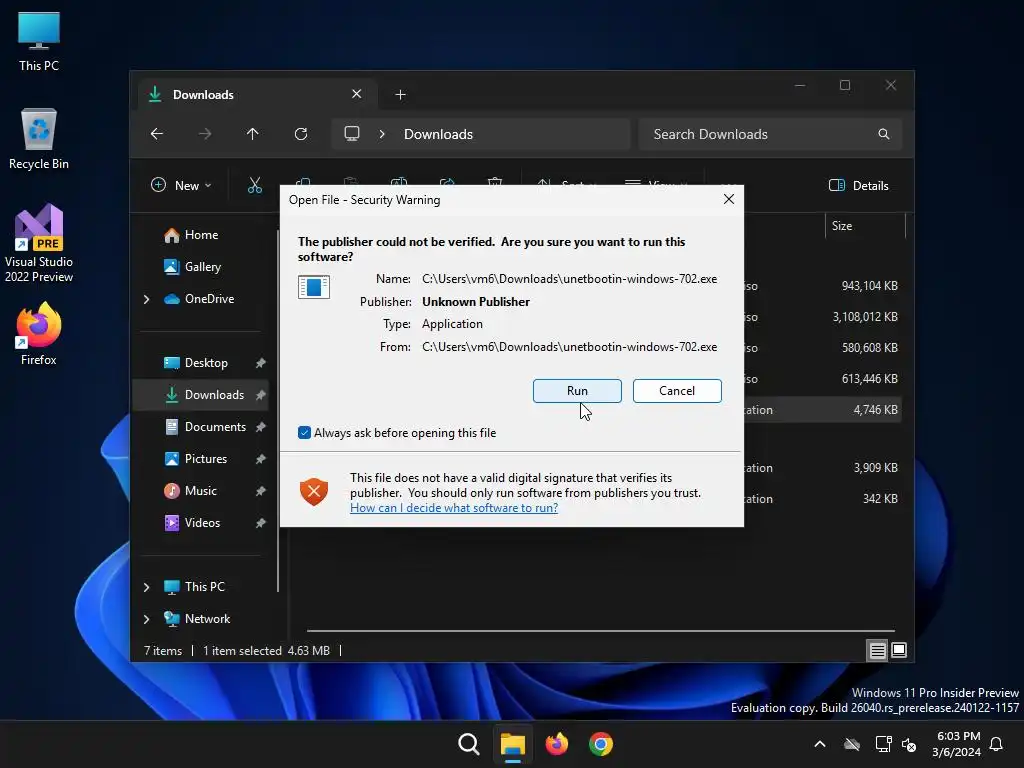Click the pin icon next to Music
Viewport: 1024px width, 768px height.
pyautogui.click(x=261, y=490)
